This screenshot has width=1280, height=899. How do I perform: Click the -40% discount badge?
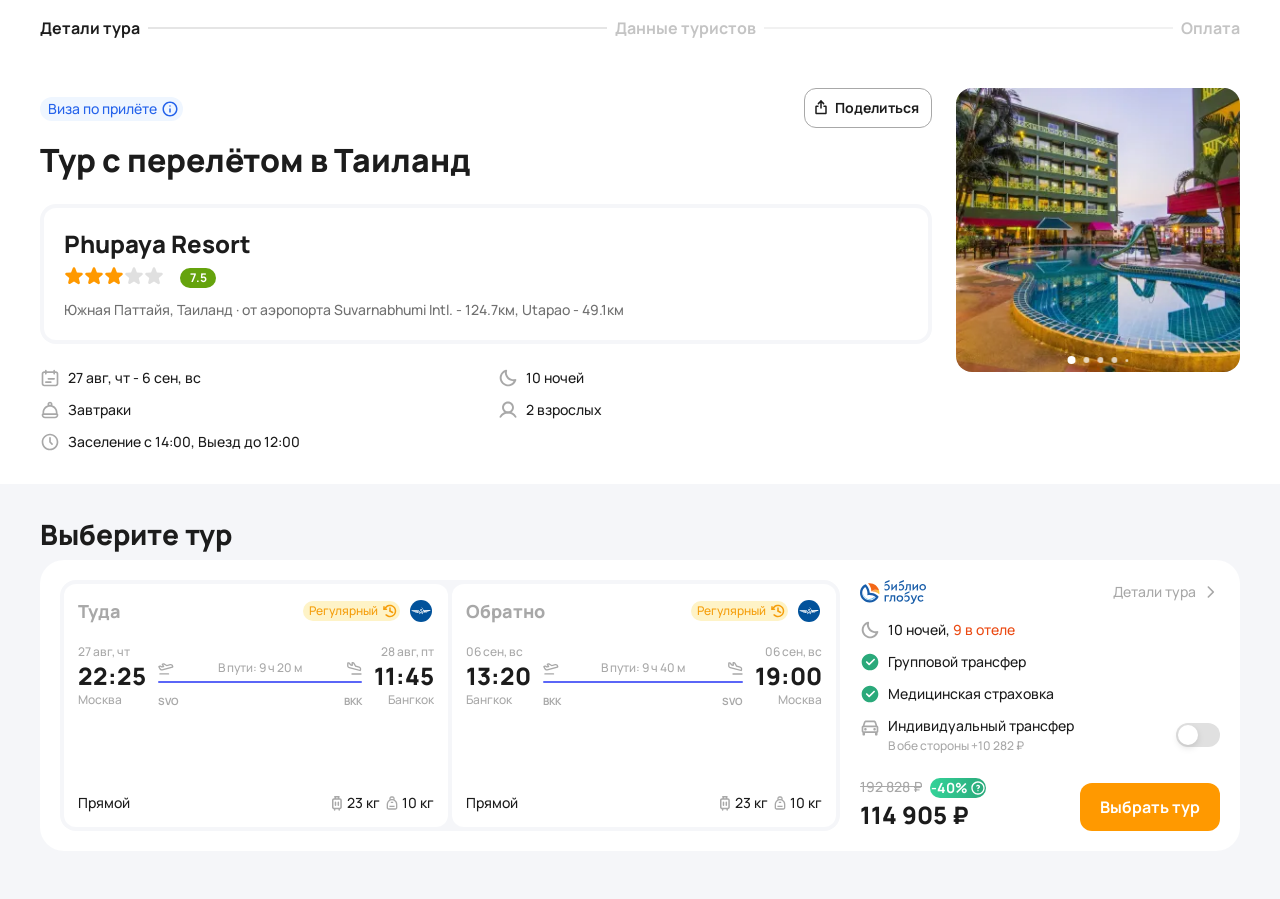[x=958, y=788]
